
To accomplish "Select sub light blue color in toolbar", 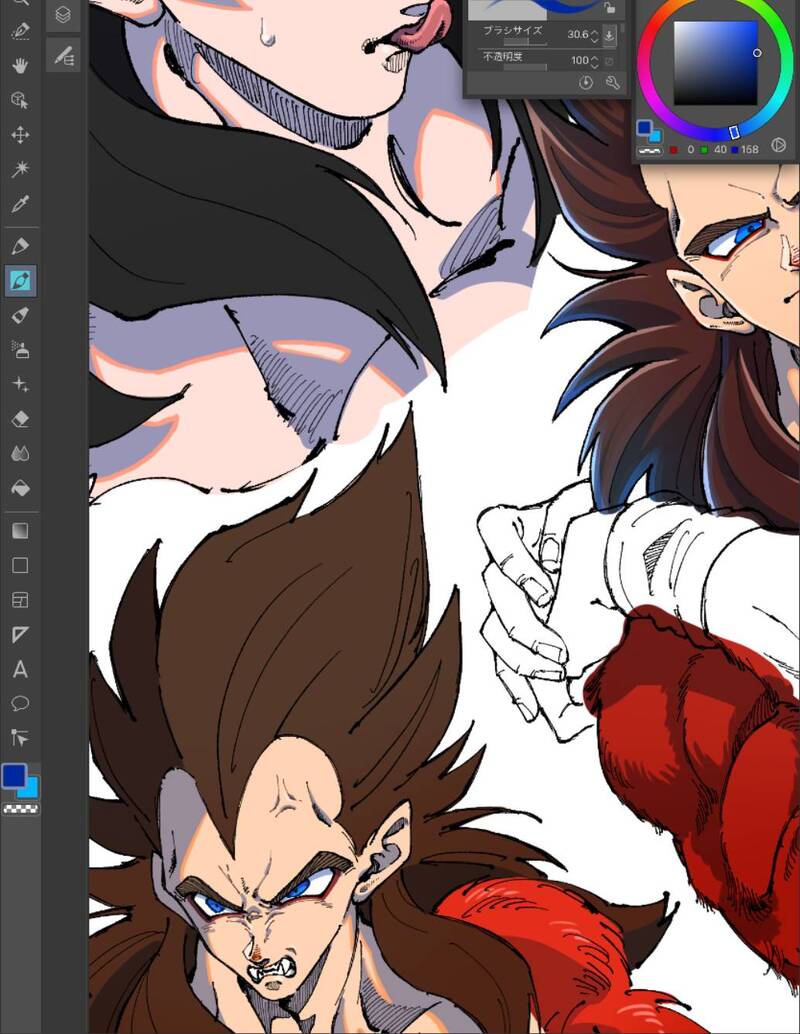I will click(30, 789).
